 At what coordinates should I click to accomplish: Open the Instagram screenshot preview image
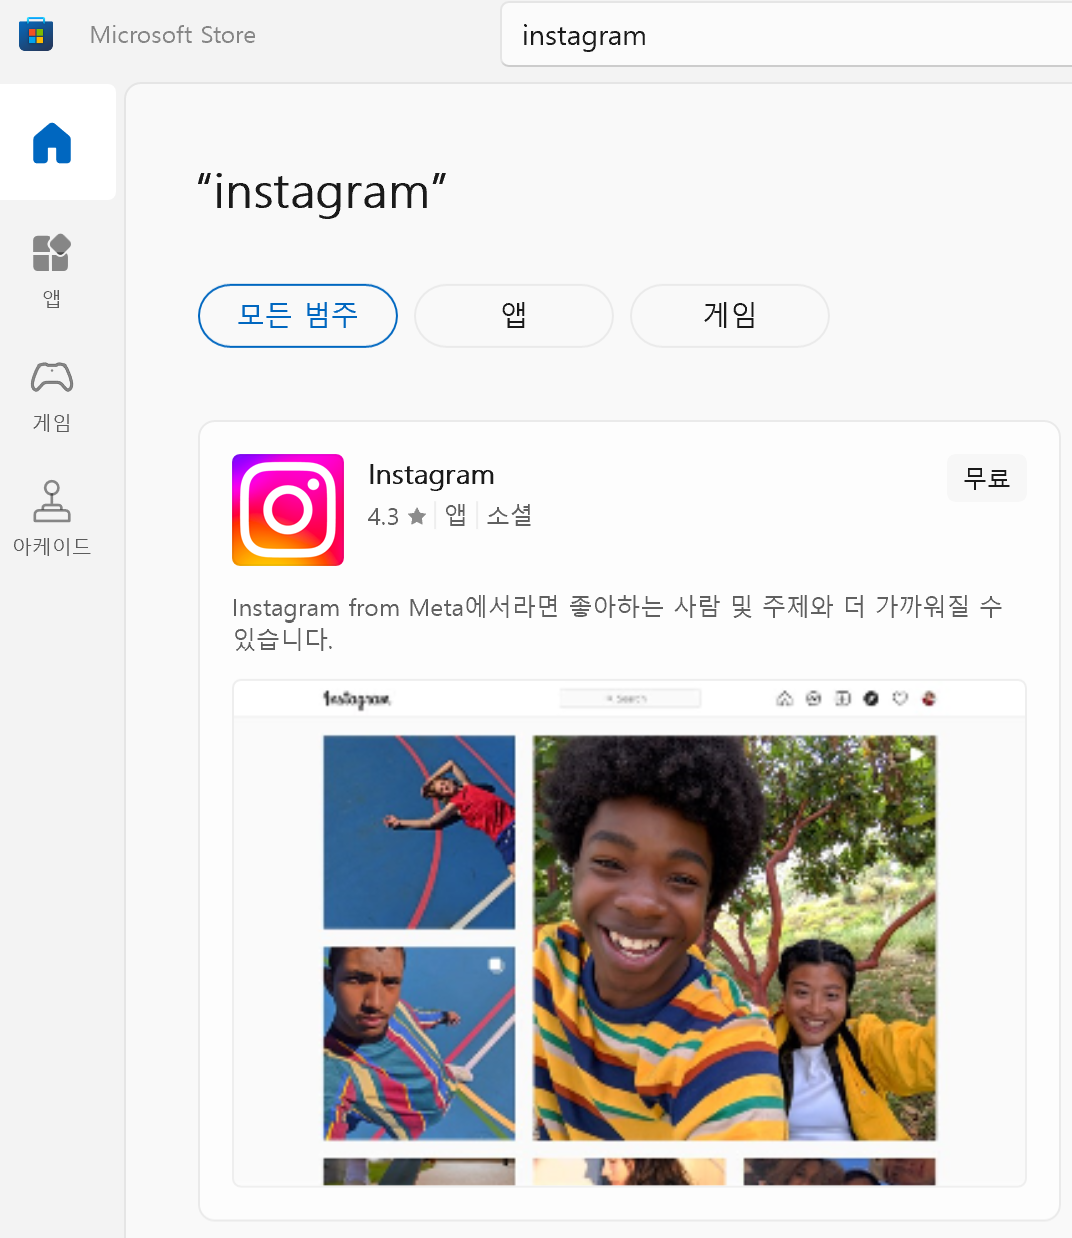click(629, 933)
